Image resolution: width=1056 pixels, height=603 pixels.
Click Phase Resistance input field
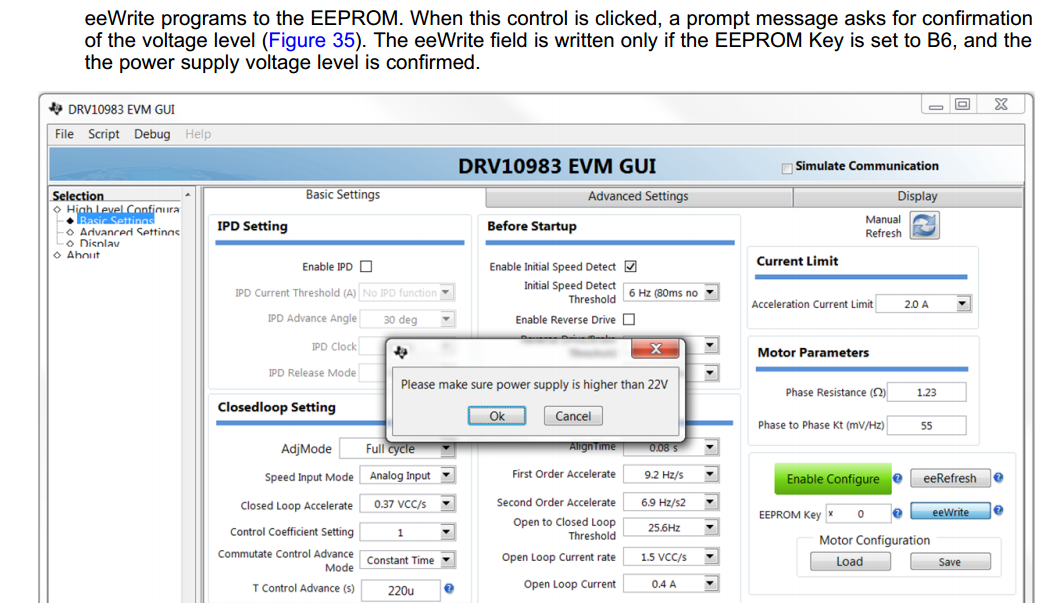click(927, 392)
